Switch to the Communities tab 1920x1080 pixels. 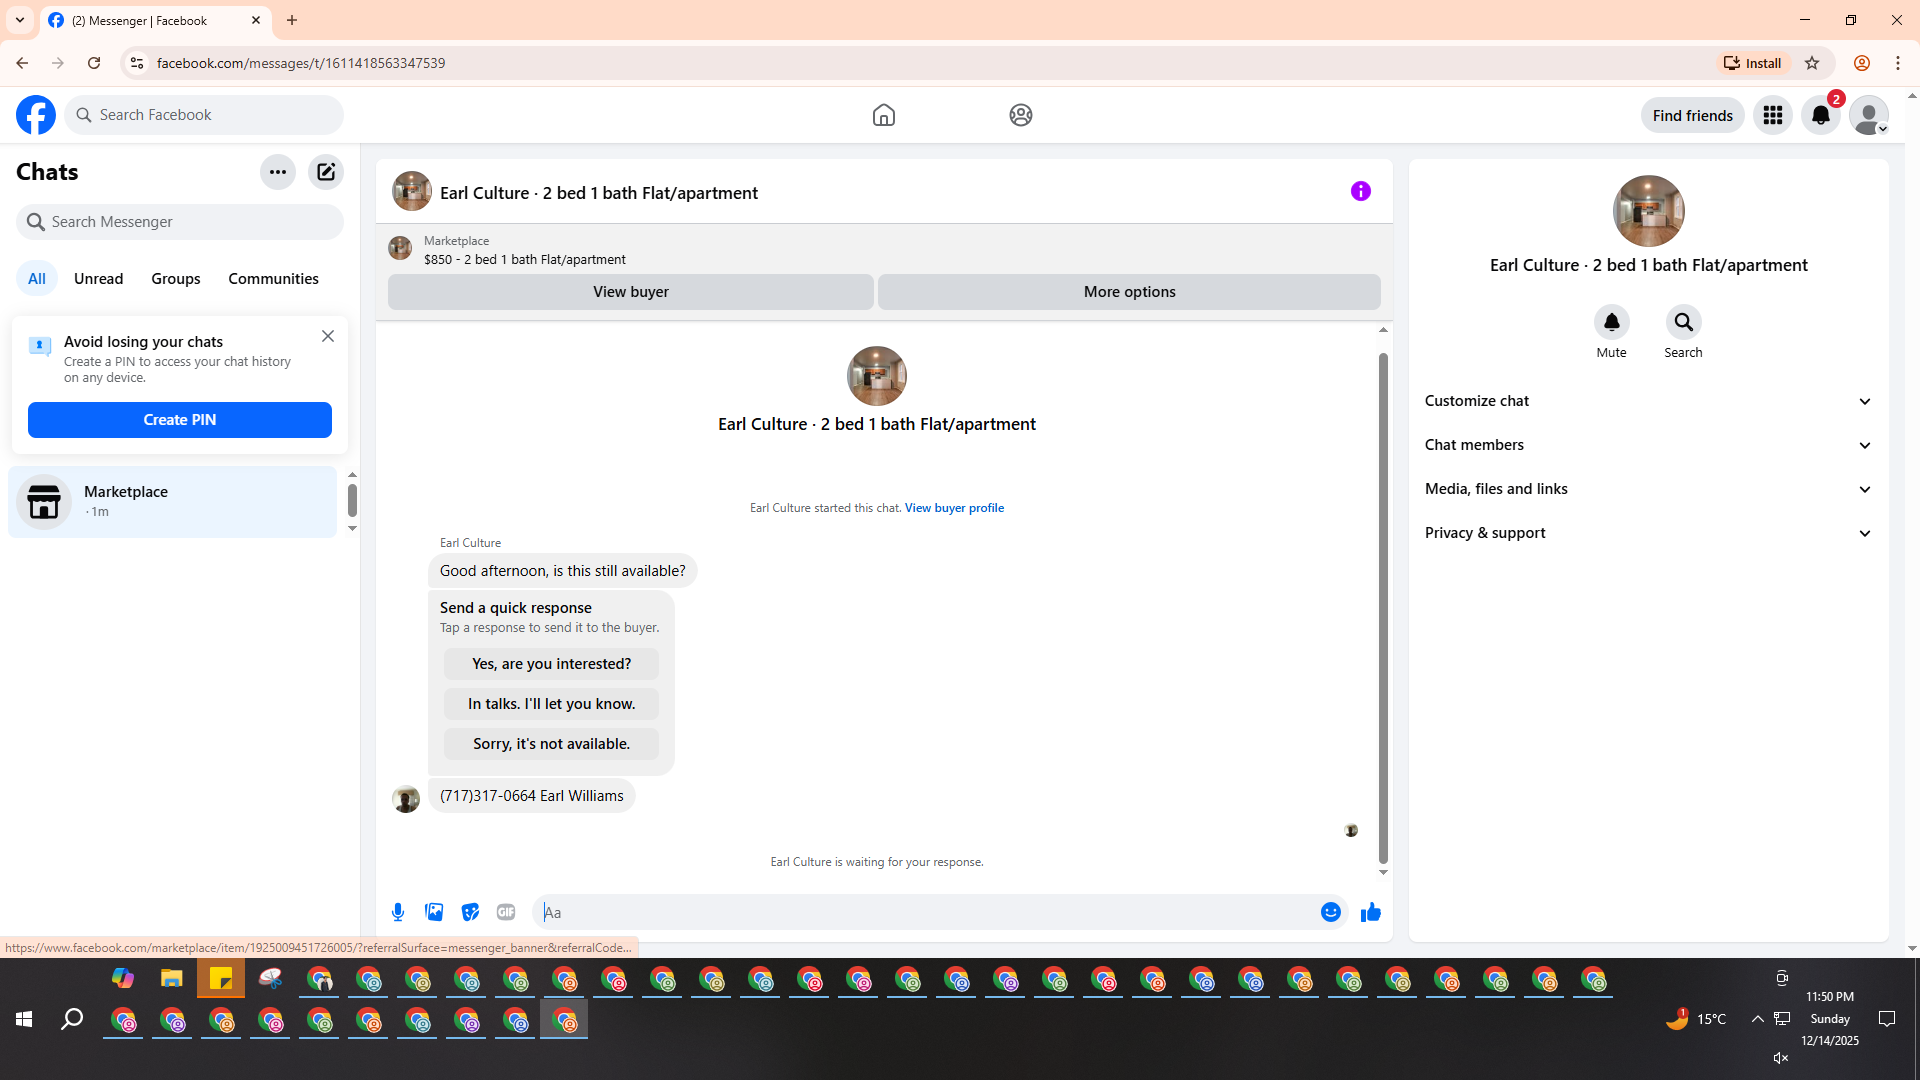(273, 279)
